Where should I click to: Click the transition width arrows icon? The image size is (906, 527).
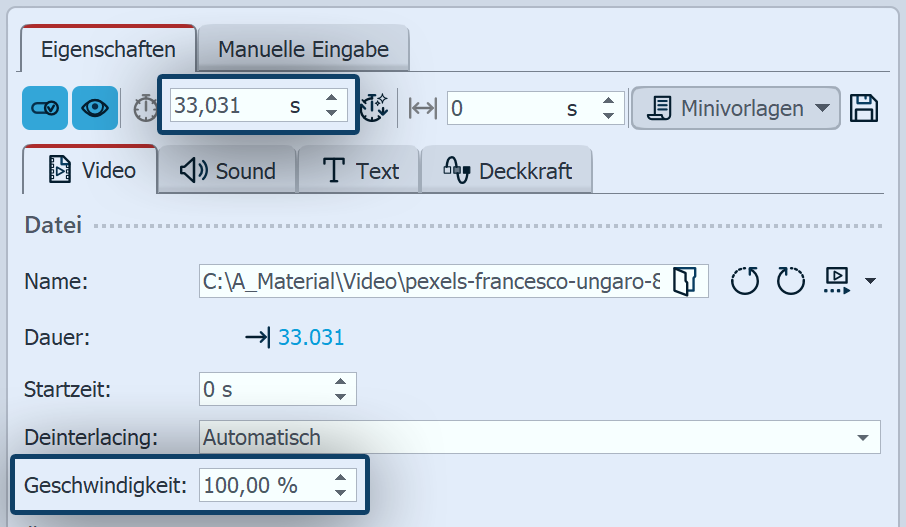(424, 108)
